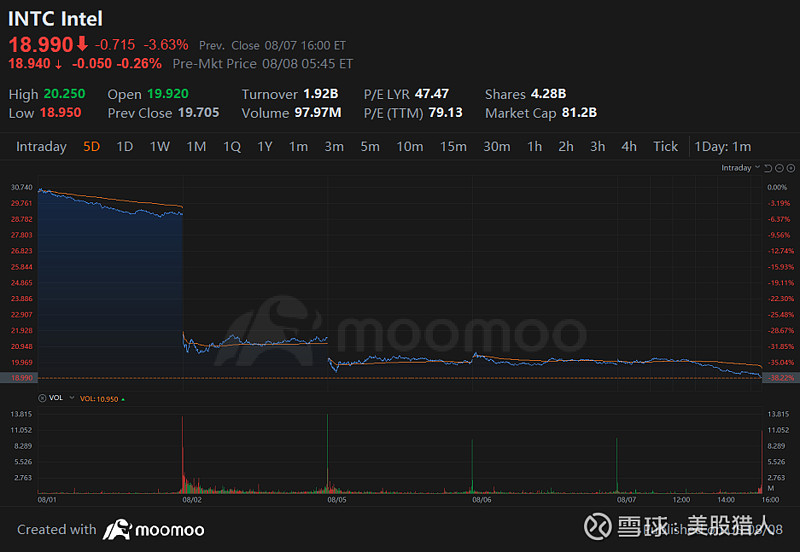The width and height of the screenshot is (800, 552).
Task: Switch to the 1D timeframe tab
Action: [x=124, y=147]
